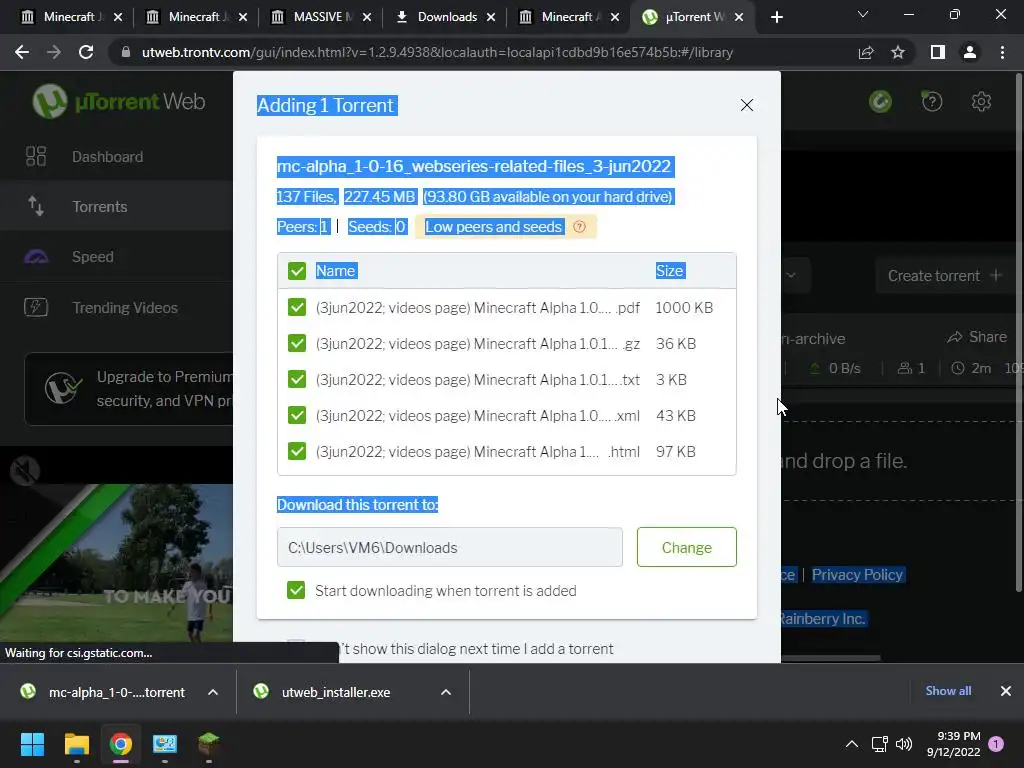Viewport: 1024px width, 768px height.
Task: Expand options for mc-alpha torrent download
Action: pos(213,692)
